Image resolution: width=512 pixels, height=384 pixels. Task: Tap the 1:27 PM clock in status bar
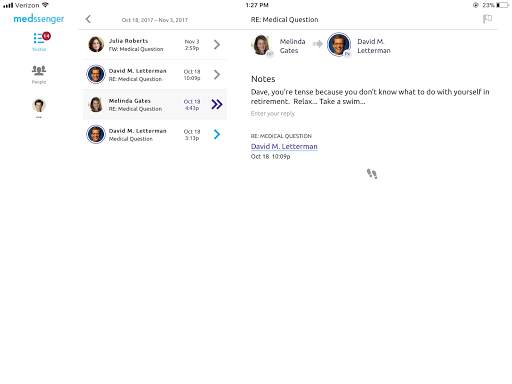257,5
